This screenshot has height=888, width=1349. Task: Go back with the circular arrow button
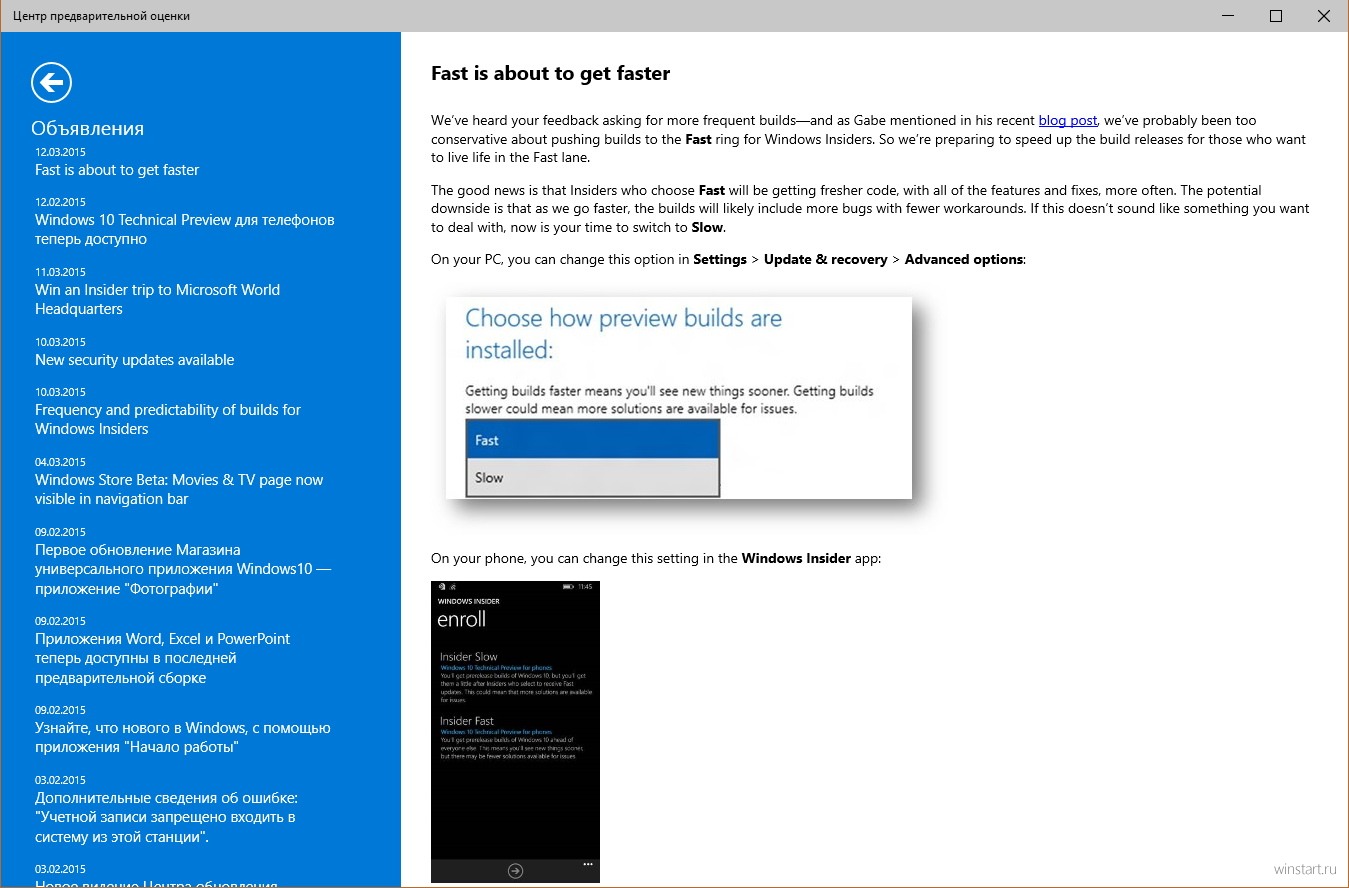tap(51, 82)
